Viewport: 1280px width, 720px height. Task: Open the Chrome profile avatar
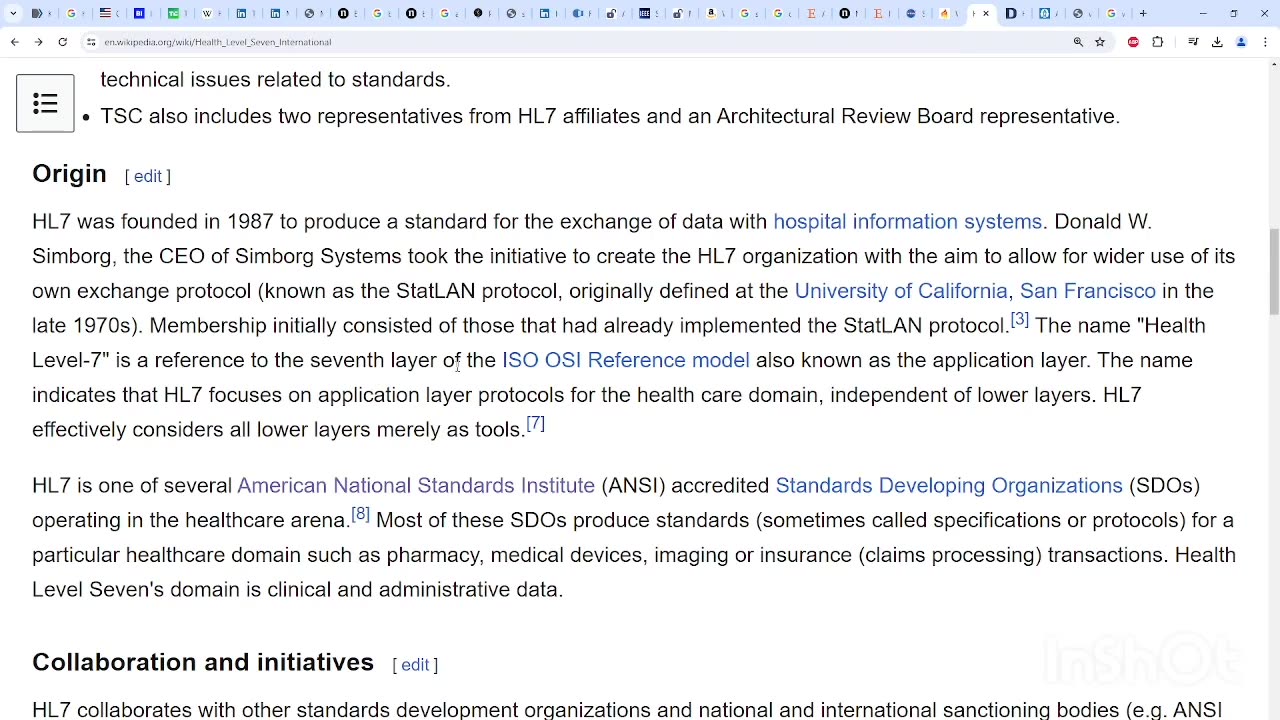click(1241, 42)
